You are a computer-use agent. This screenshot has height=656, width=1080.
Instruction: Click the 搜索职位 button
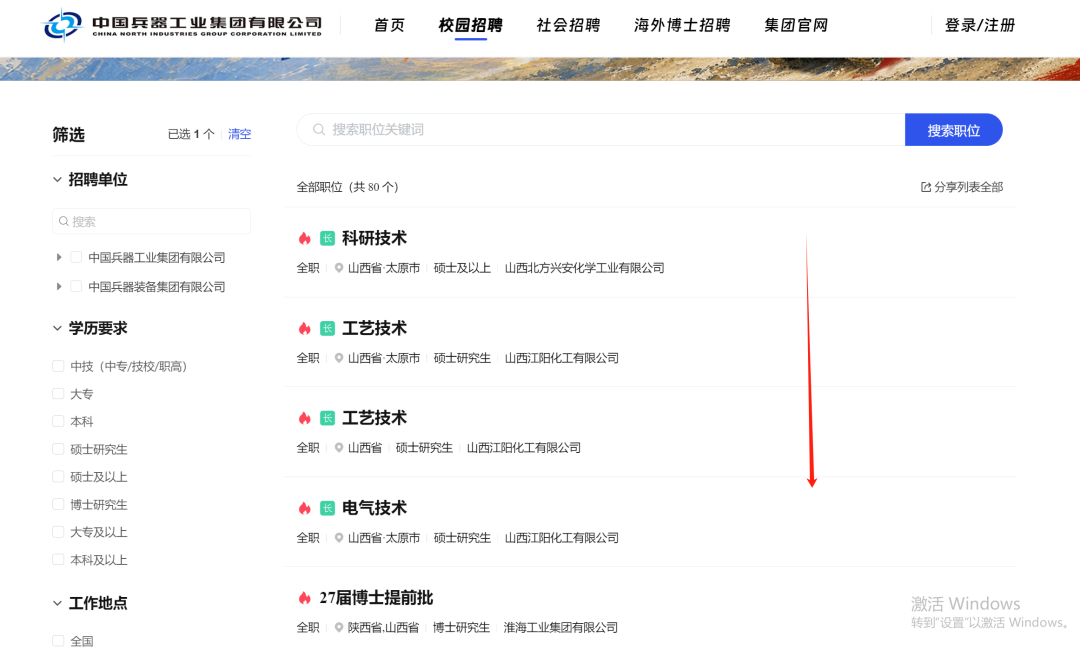pyautogui.click(x=953, y=130)
